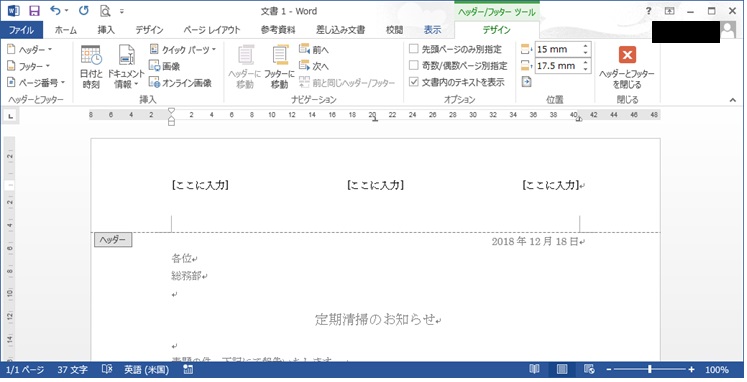The height and width of the screenshot is (382, 747).
Task: Go to next section with 次へ
Action: (x=314, y=66)
